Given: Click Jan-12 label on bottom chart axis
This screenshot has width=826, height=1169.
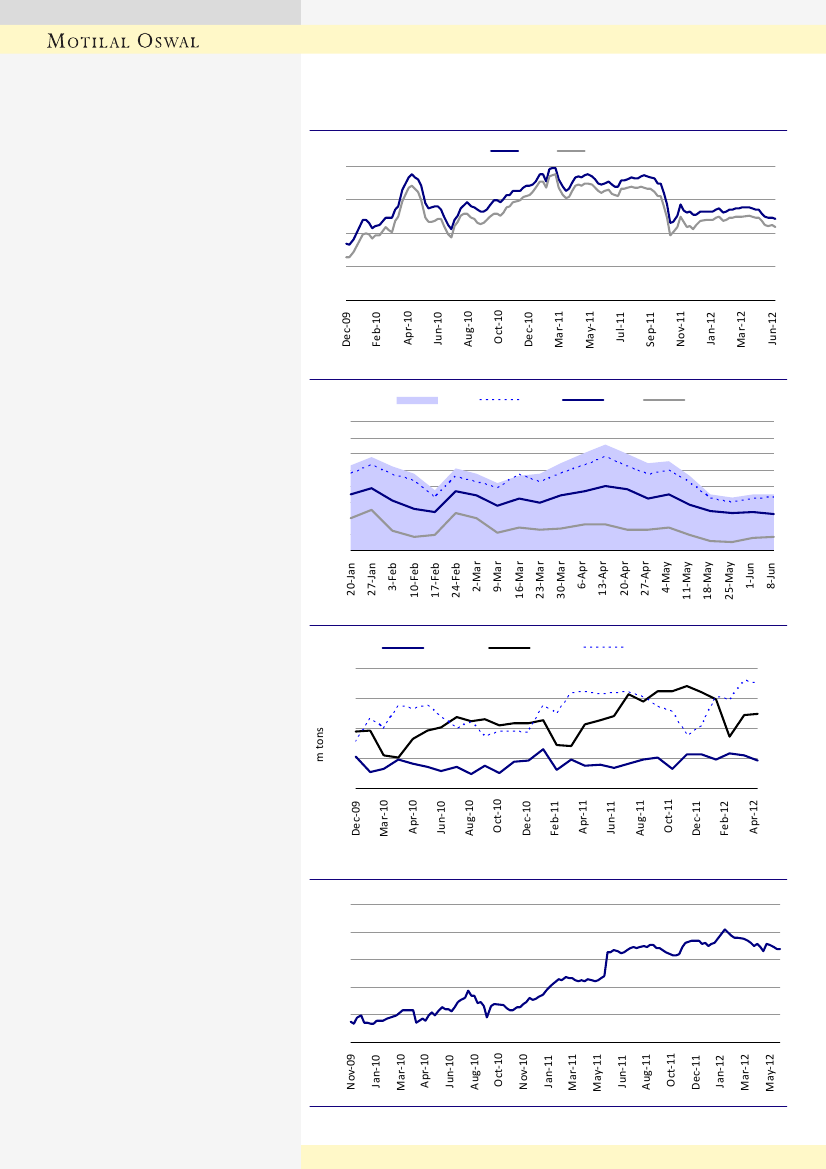Looking at the screenshot, I should [x=720, y=1072].
